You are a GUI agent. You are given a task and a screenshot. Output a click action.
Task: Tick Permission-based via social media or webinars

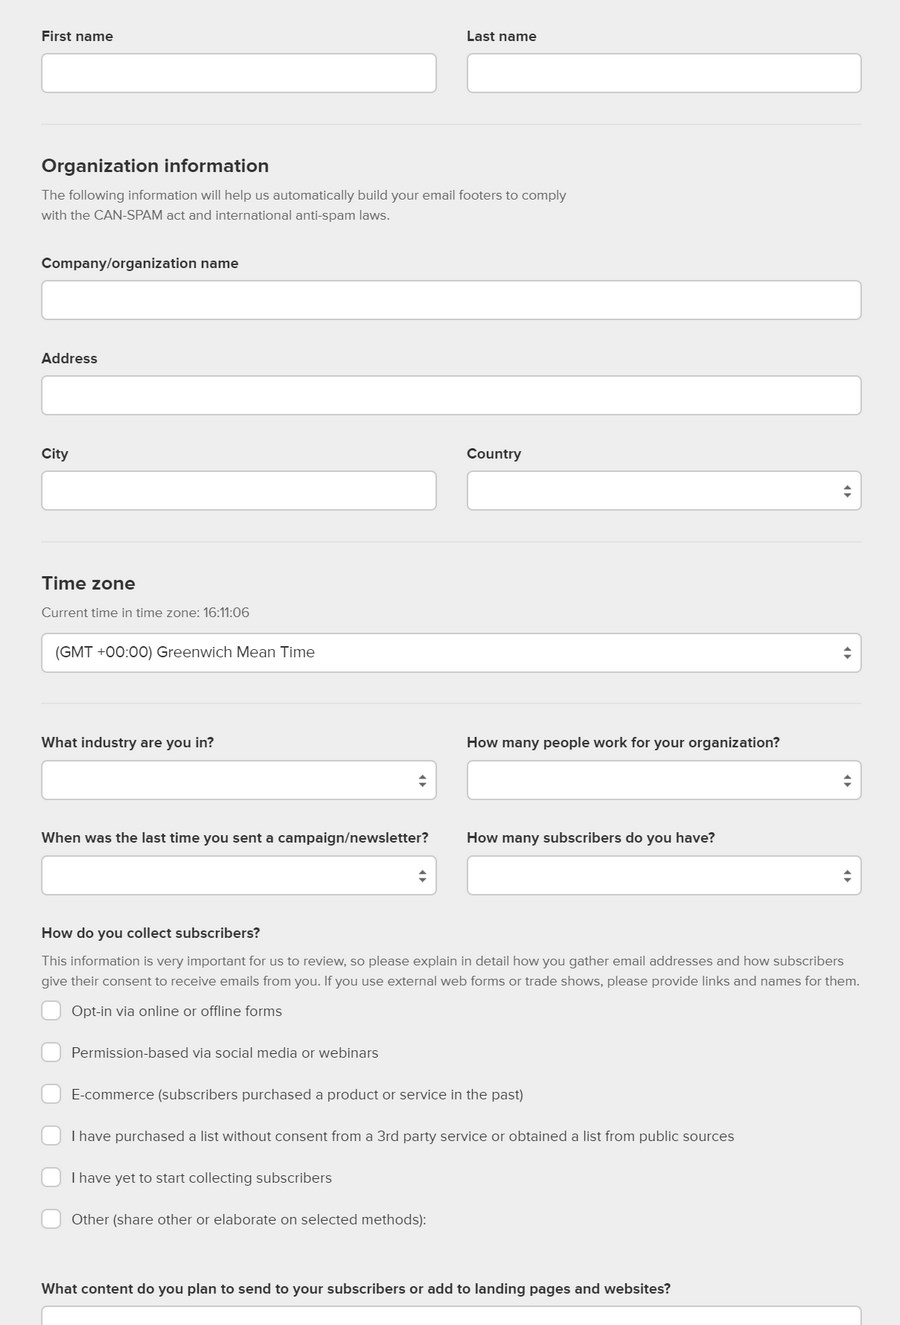[x=51, y=1052]
